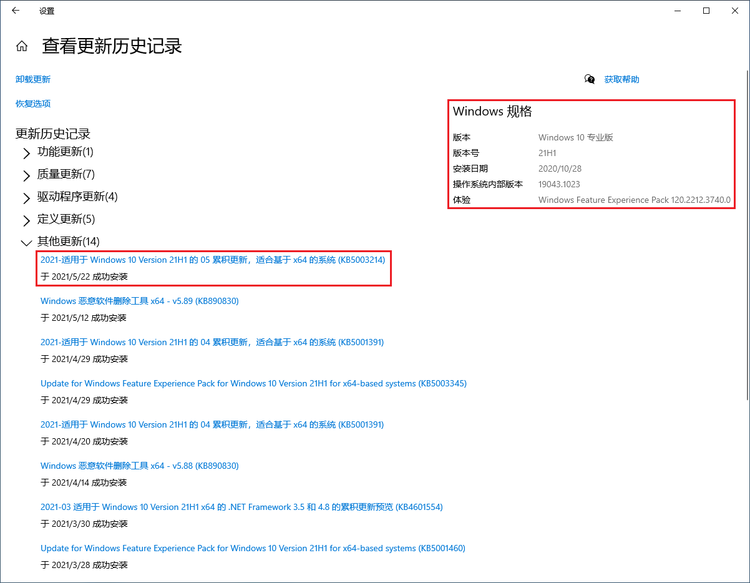Click the get help chat icon
This screenshot has width=750, height=583.
[x=589, y=79]
